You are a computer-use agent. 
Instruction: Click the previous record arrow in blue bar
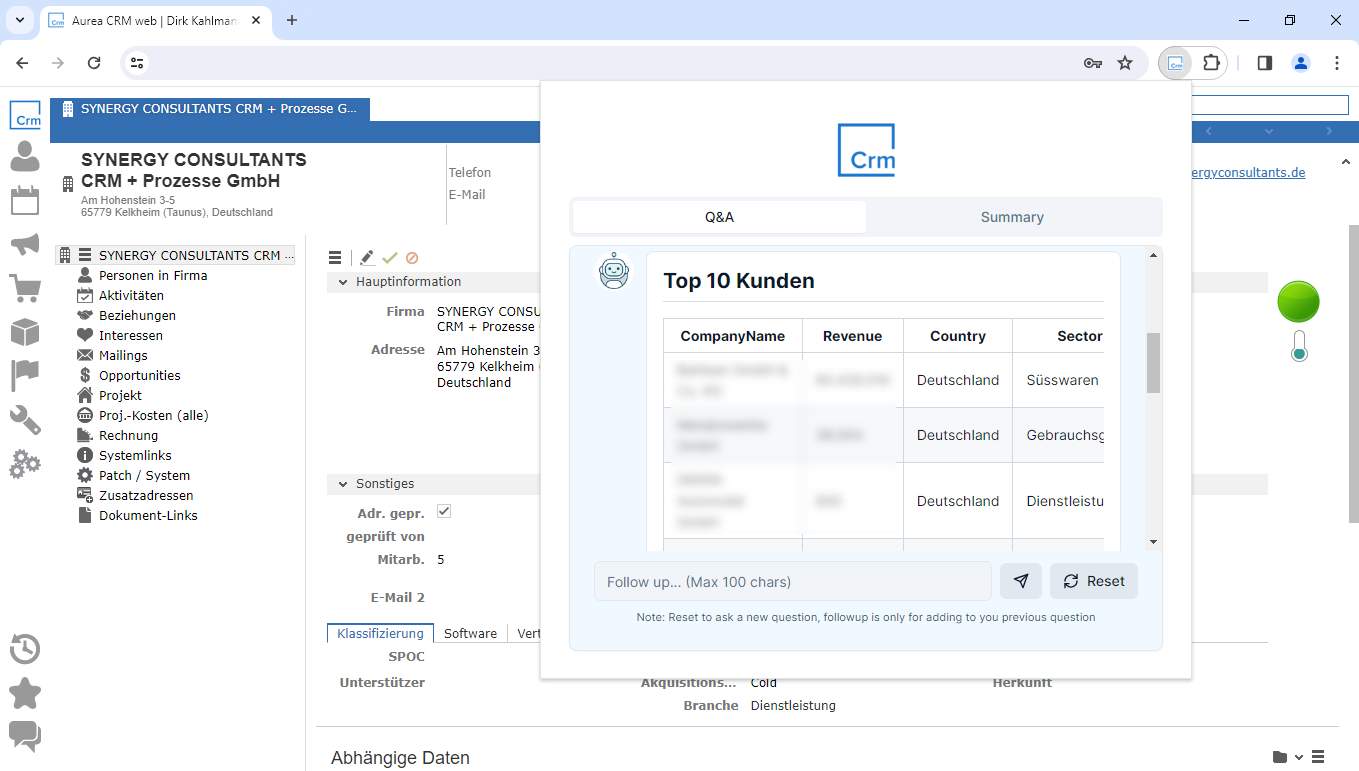[x=1209, y=132]
